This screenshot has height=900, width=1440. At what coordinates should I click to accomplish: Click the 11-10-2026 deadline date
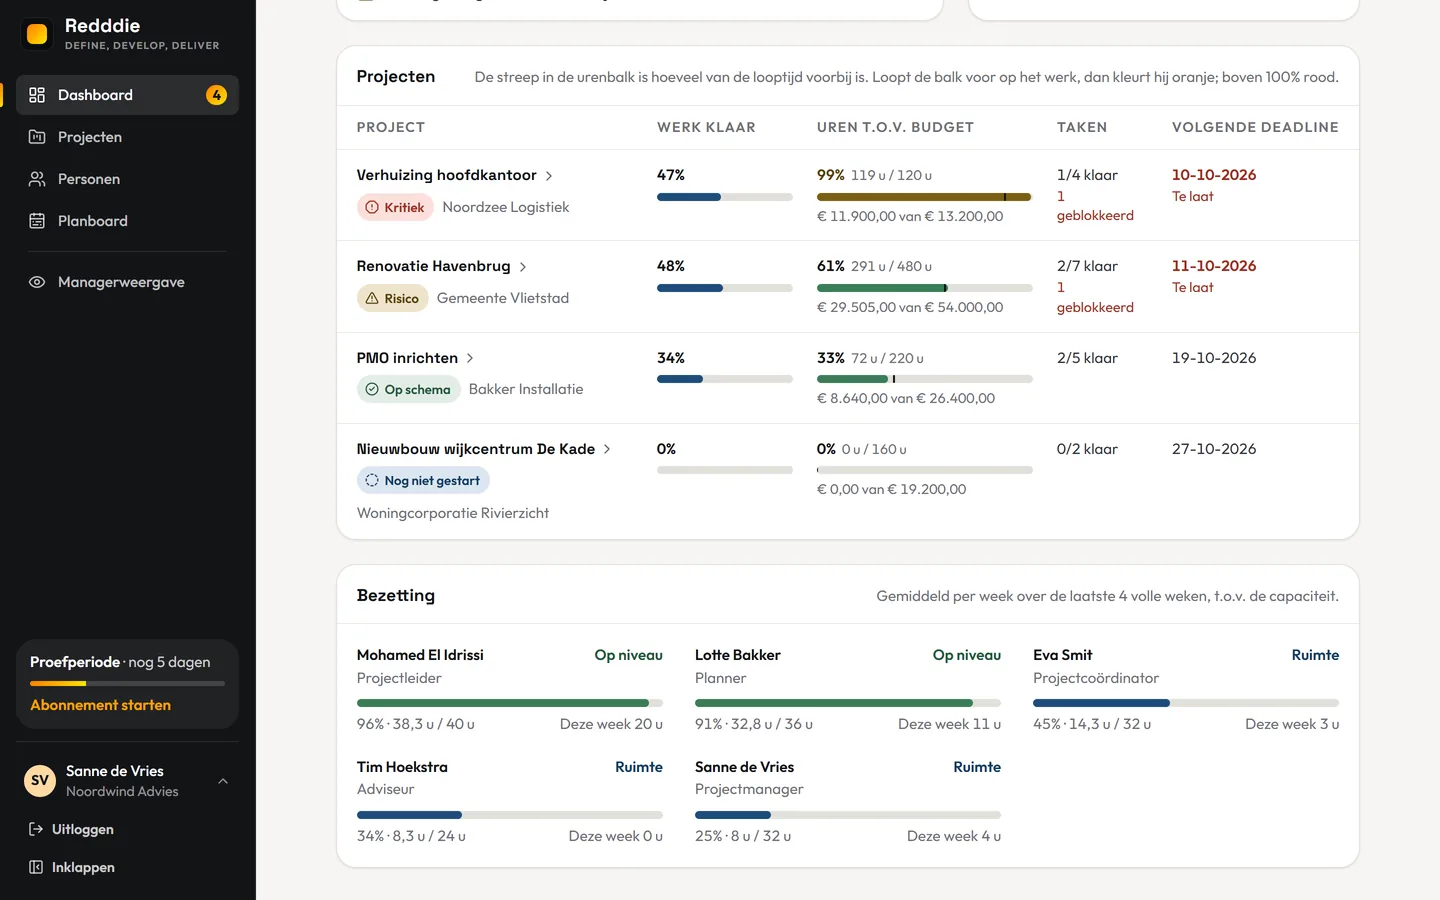(1214, 266)
